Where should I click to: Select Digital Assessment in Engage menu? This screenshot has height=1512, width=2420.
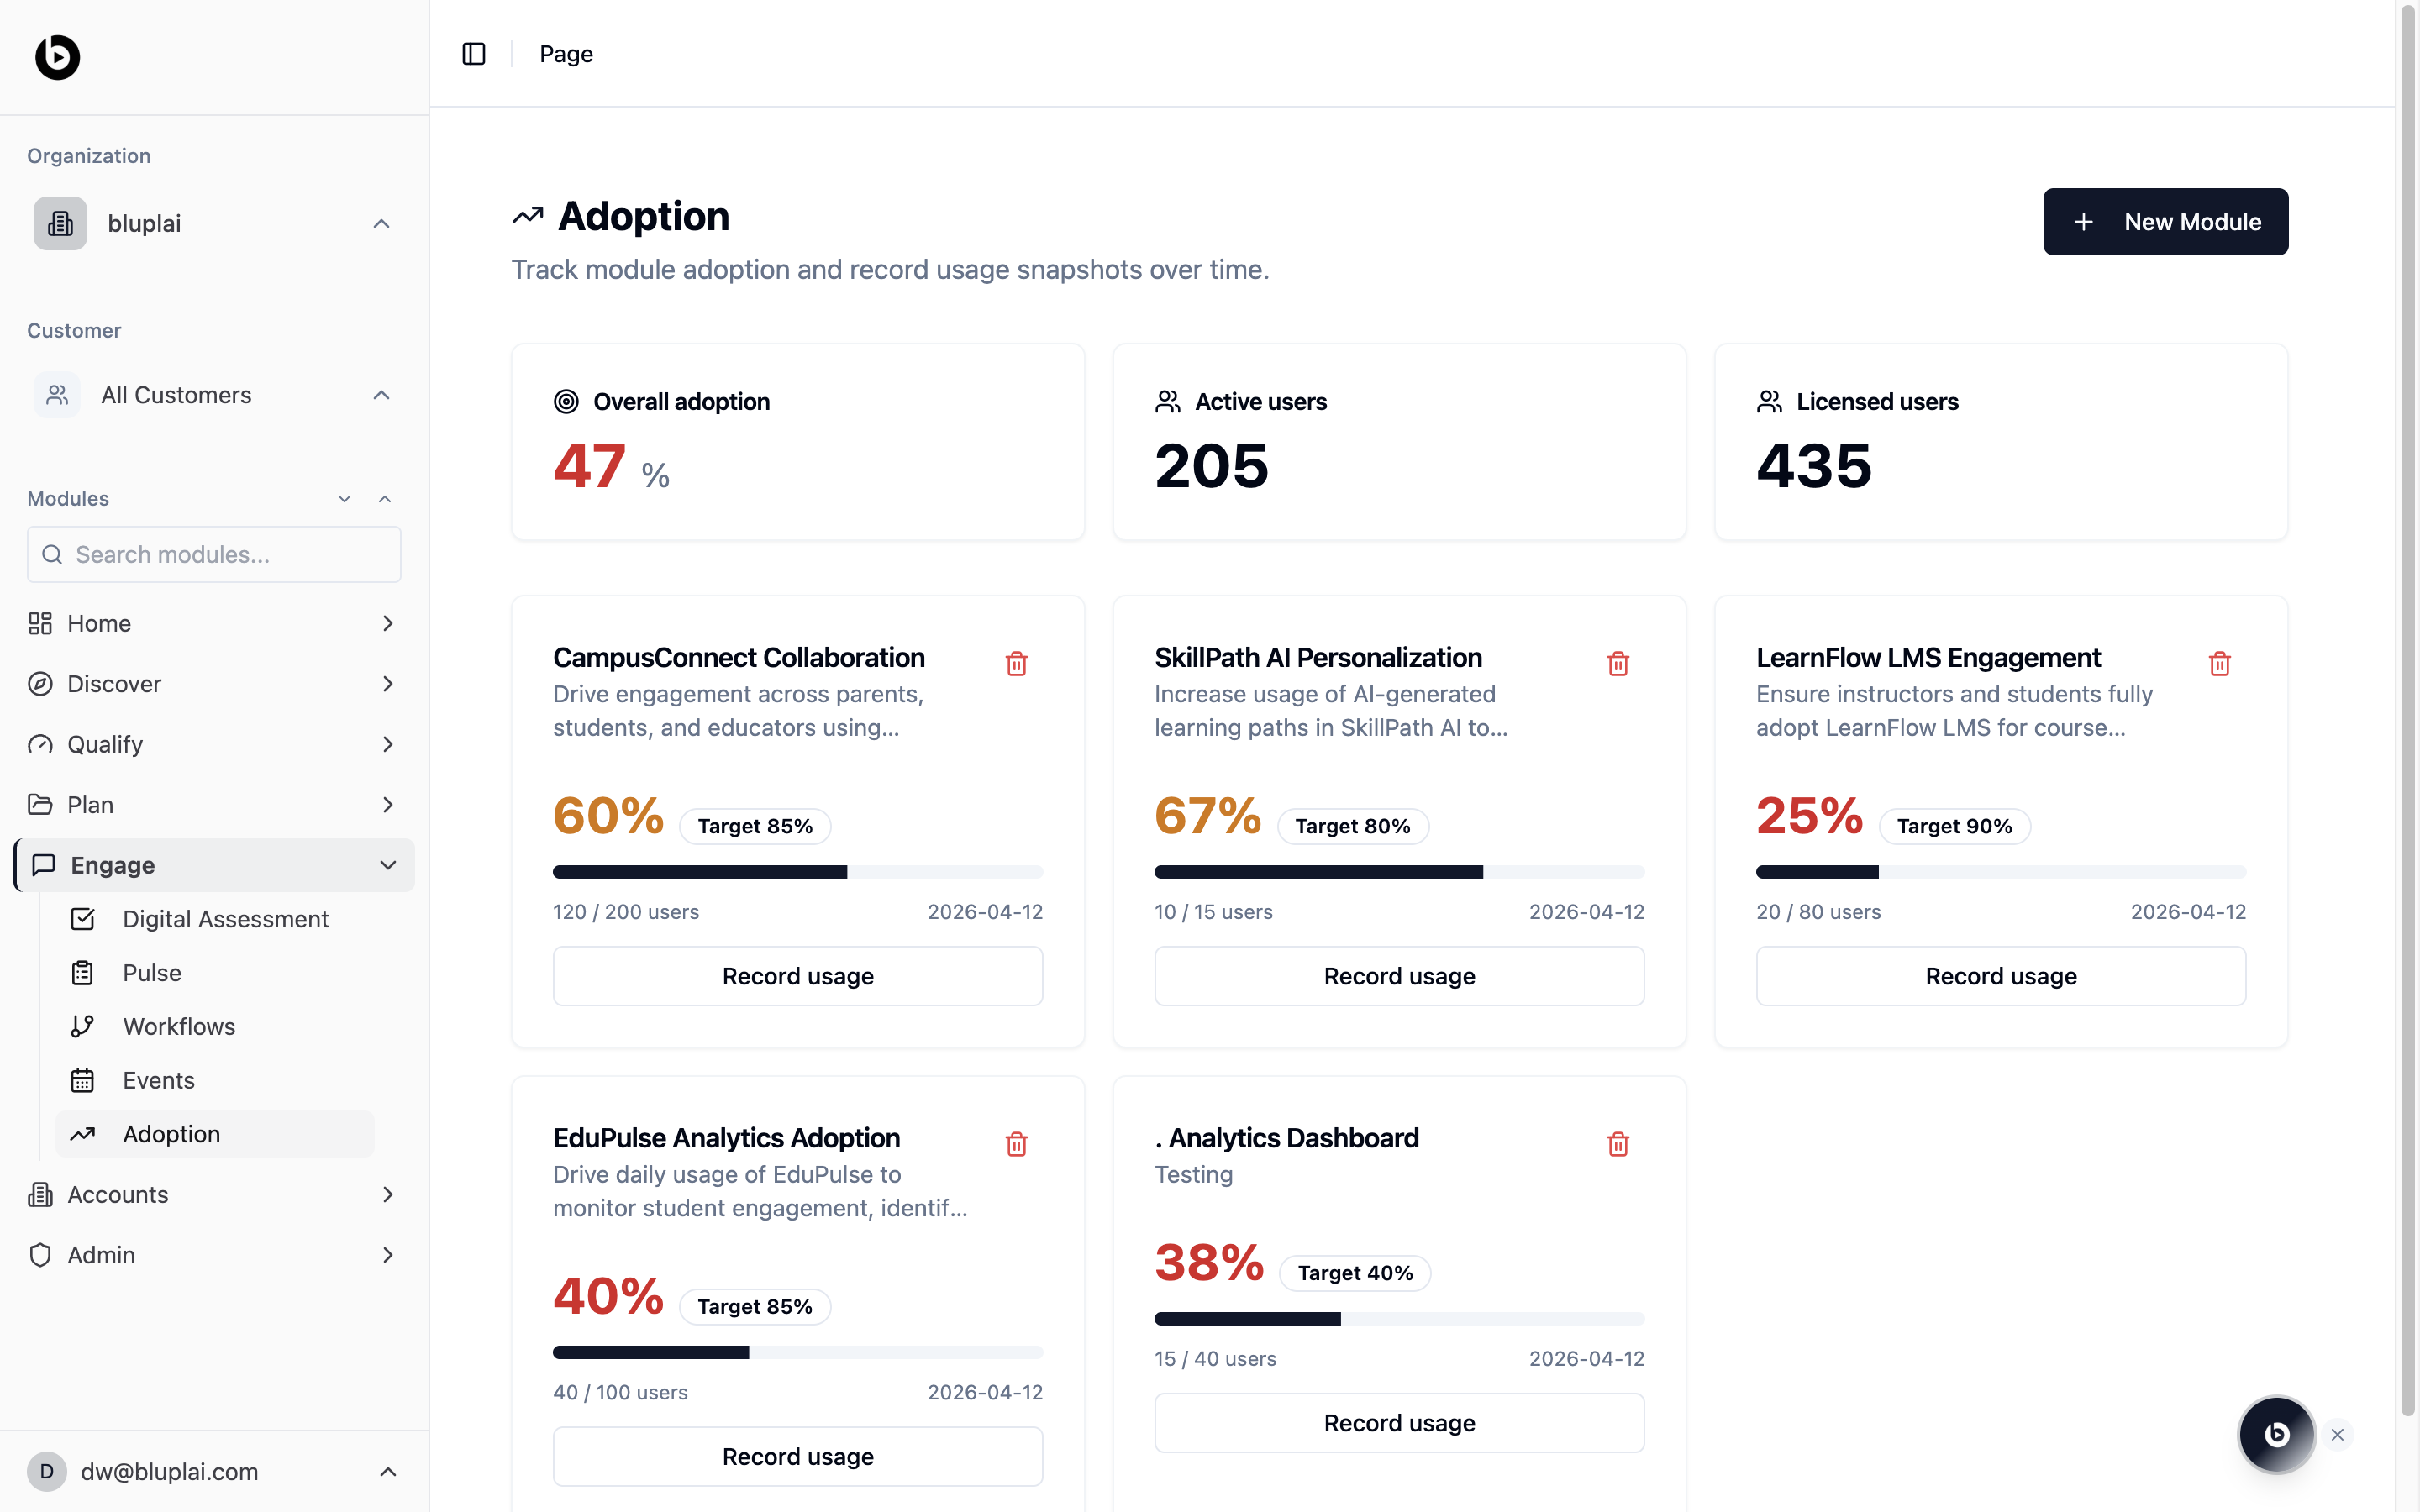[x=225, y=919]
